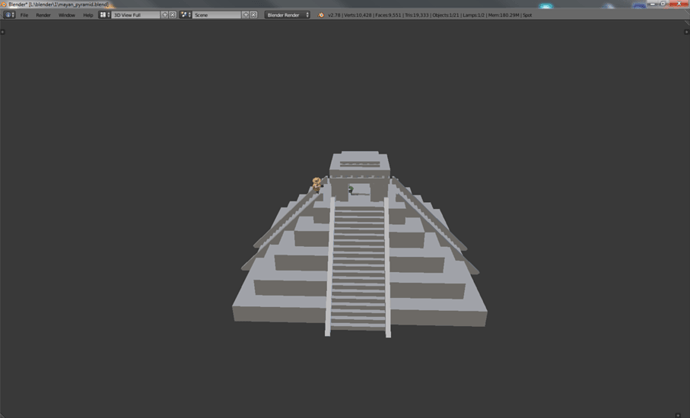Open the Window menu
The image size is (690, 418).
coord(67,15)
